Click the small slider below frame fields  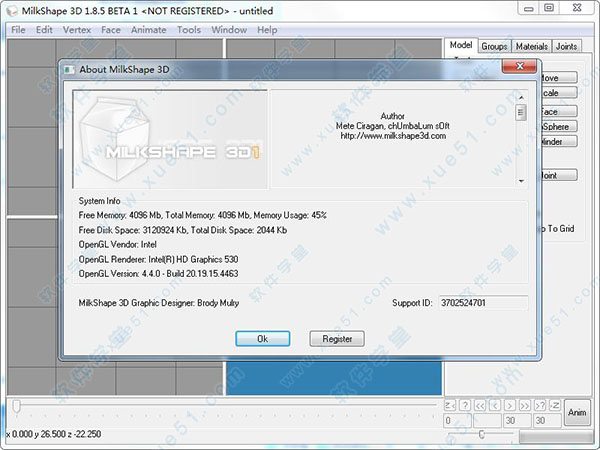(x=482, y=434)
